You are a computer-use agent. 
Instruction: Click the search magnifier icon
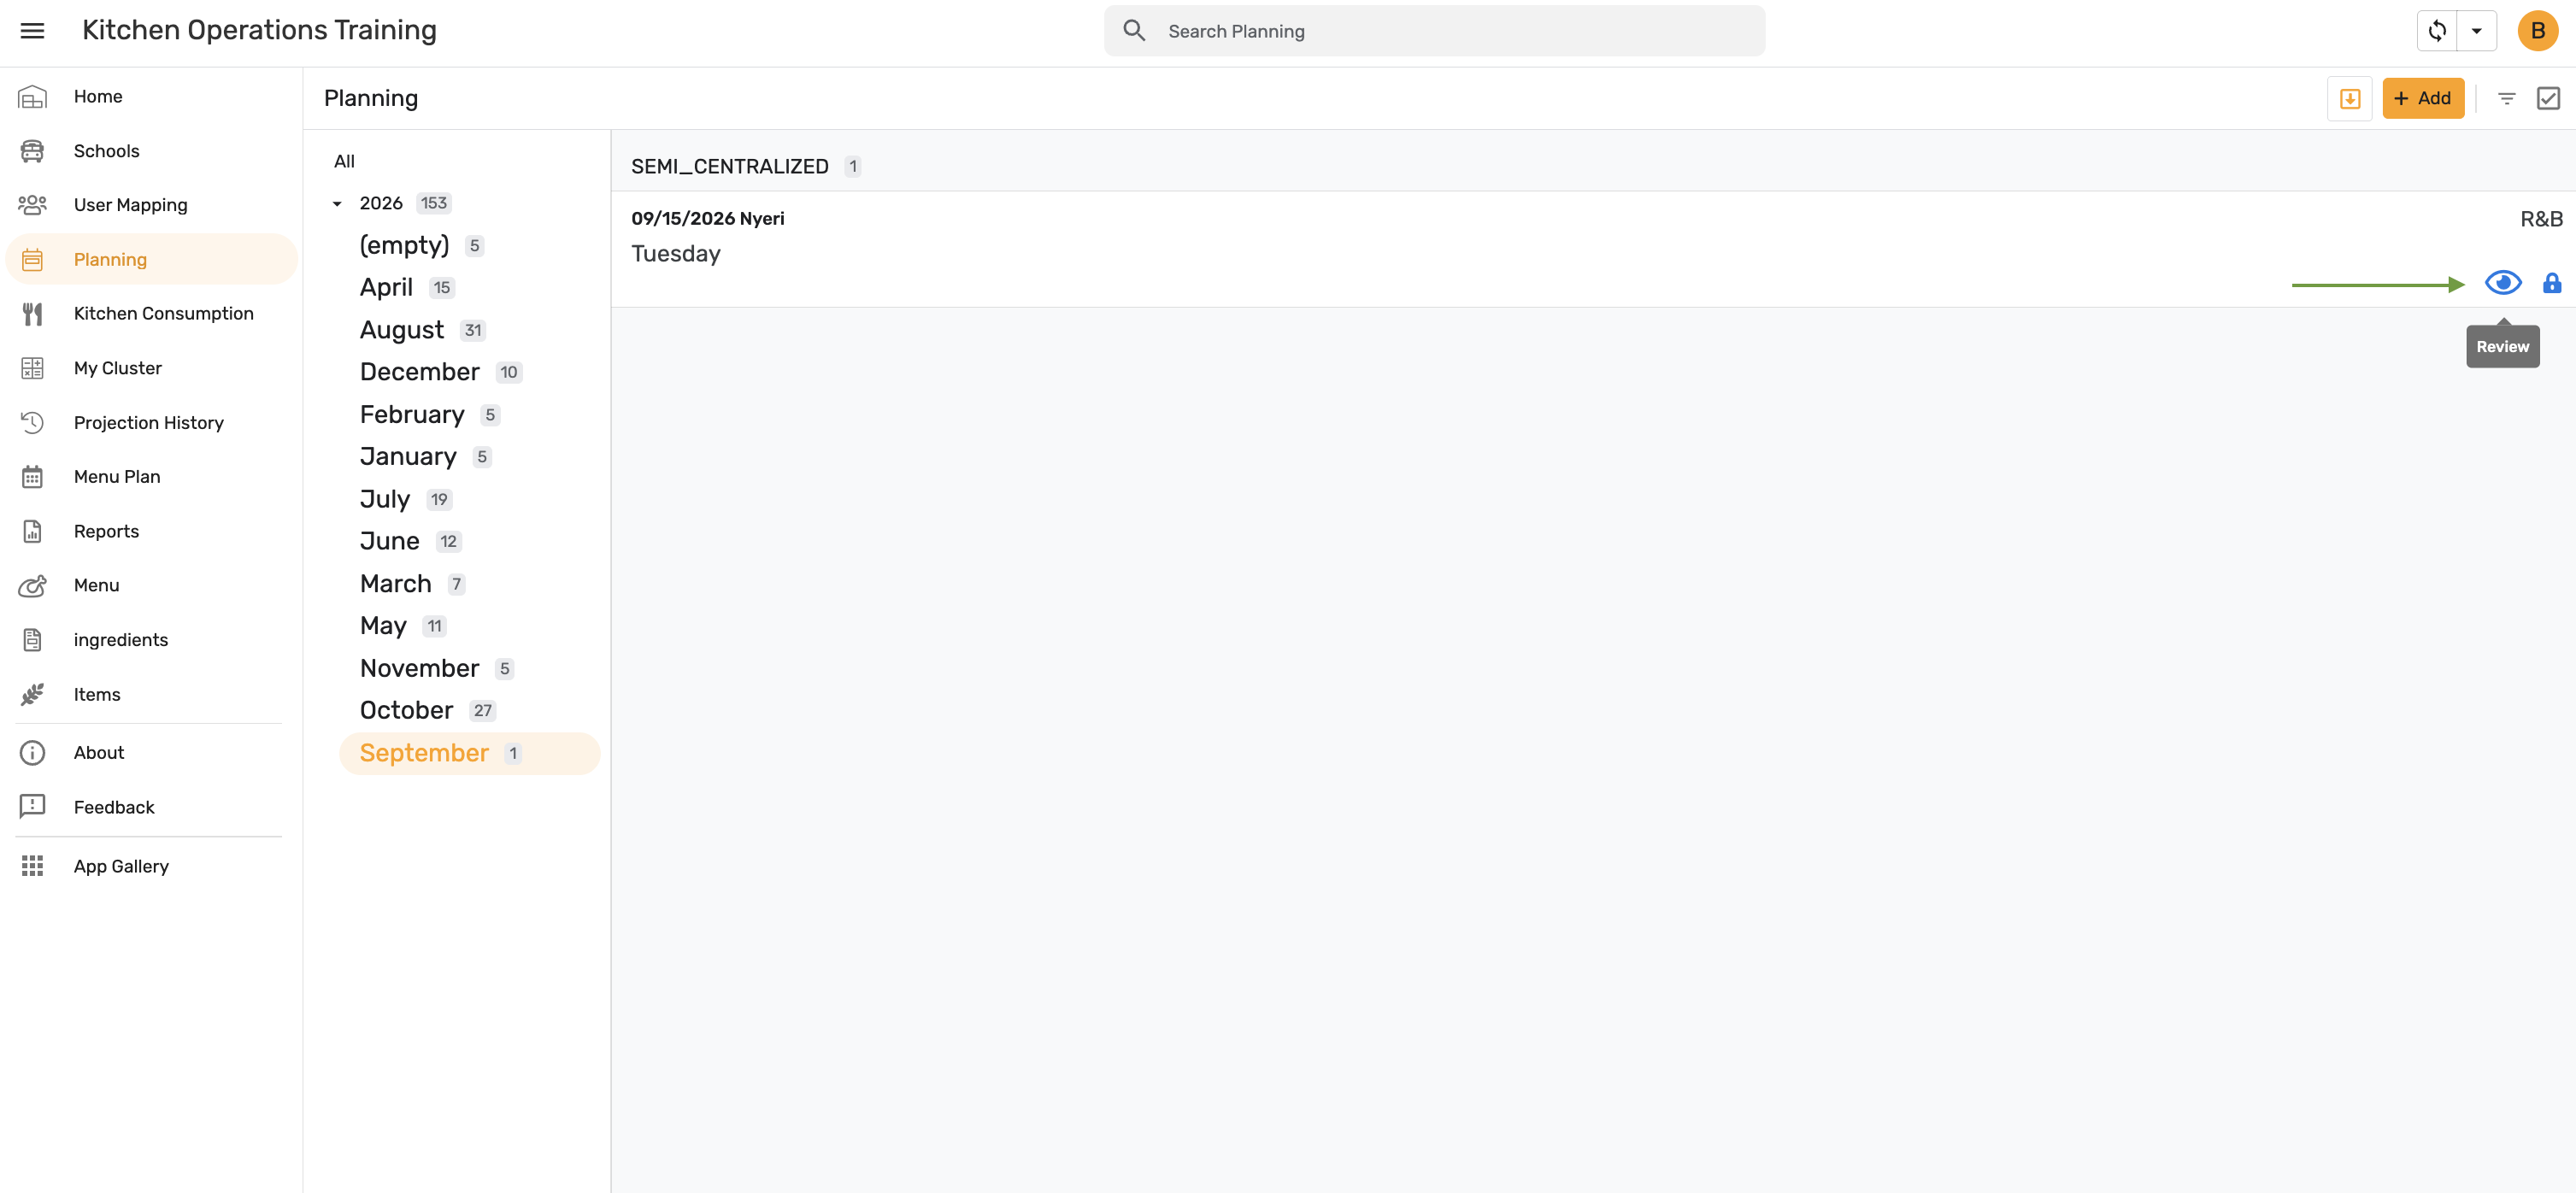pyautogui.click(x=1133, y=31)
